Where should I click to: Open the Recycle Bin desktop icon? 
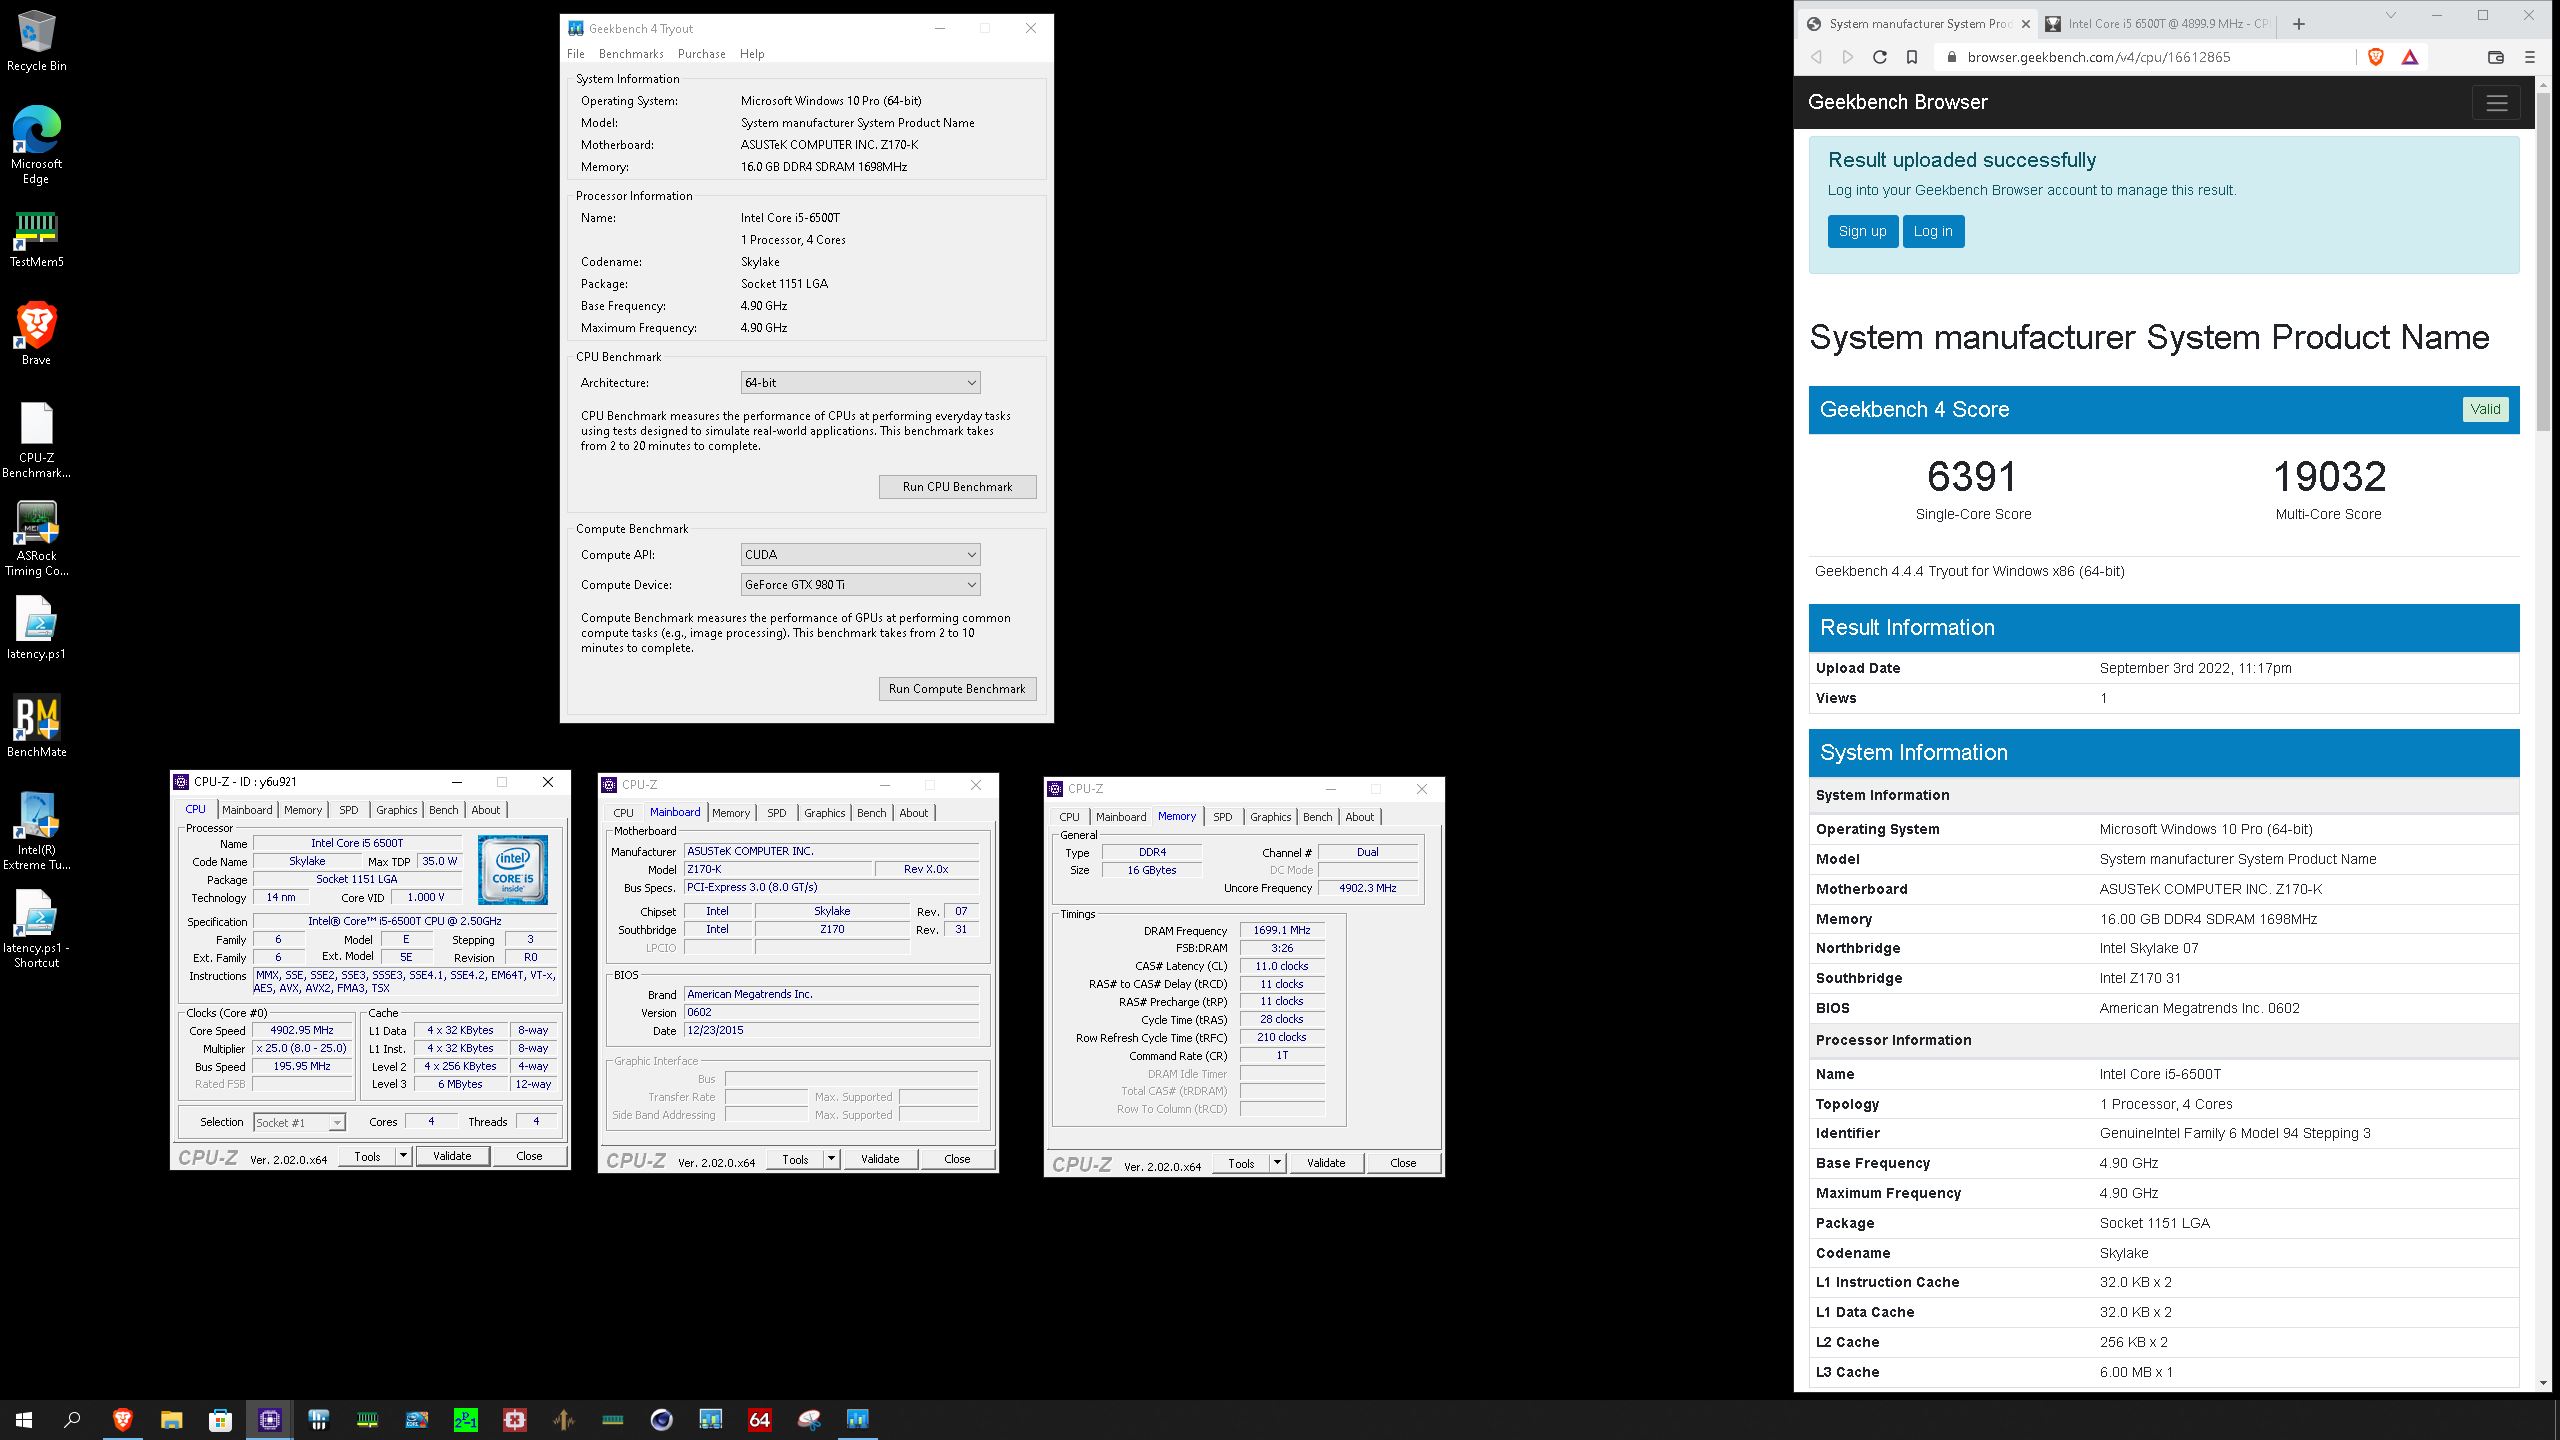point(37,42)
